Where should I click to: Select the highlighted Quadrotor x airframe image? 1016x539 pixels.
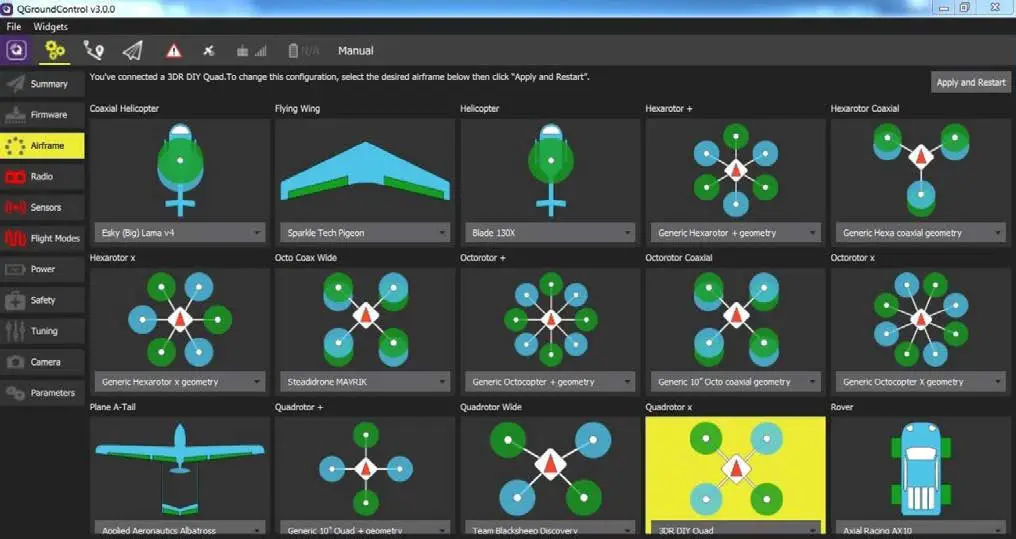pyautogui.click(x=735, y=468)
